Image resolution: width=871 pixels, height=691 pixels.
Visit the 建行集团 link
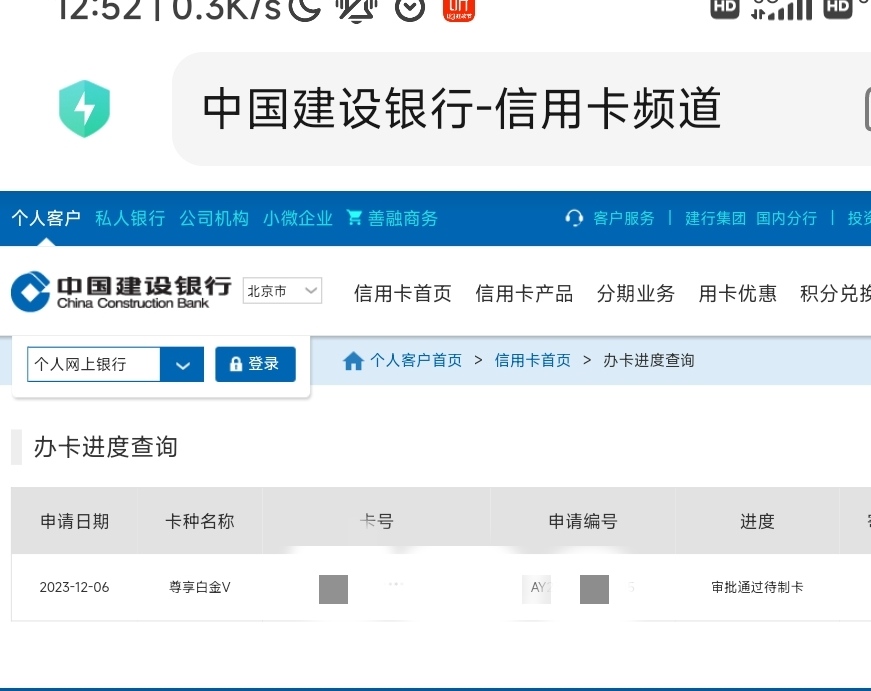(715, 218)
